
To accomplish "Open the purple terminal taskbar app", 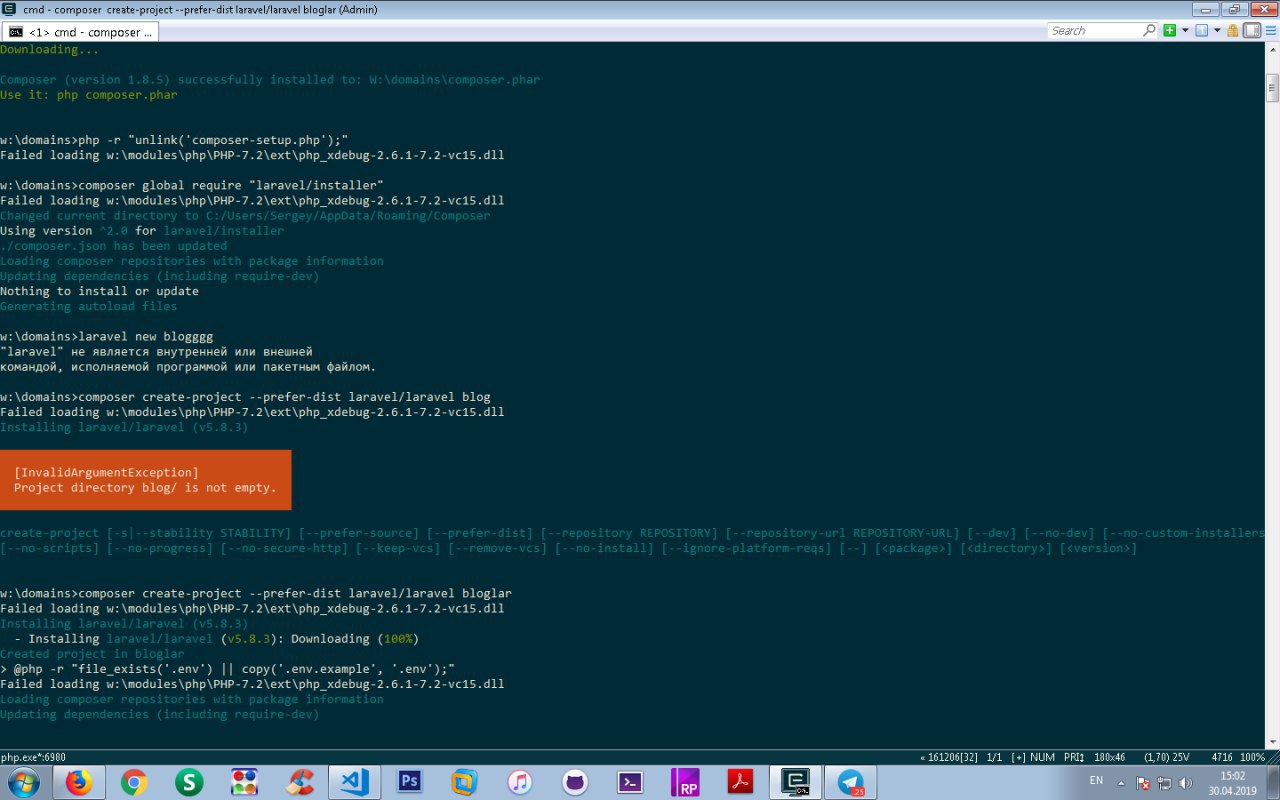I will point(629,782).
